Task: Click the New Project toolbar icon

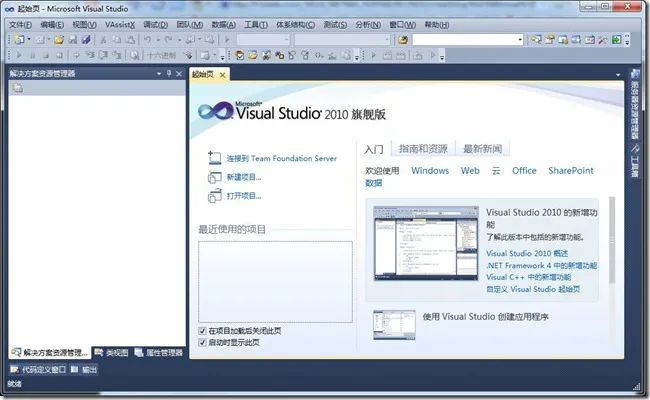Action: point(19,40)
